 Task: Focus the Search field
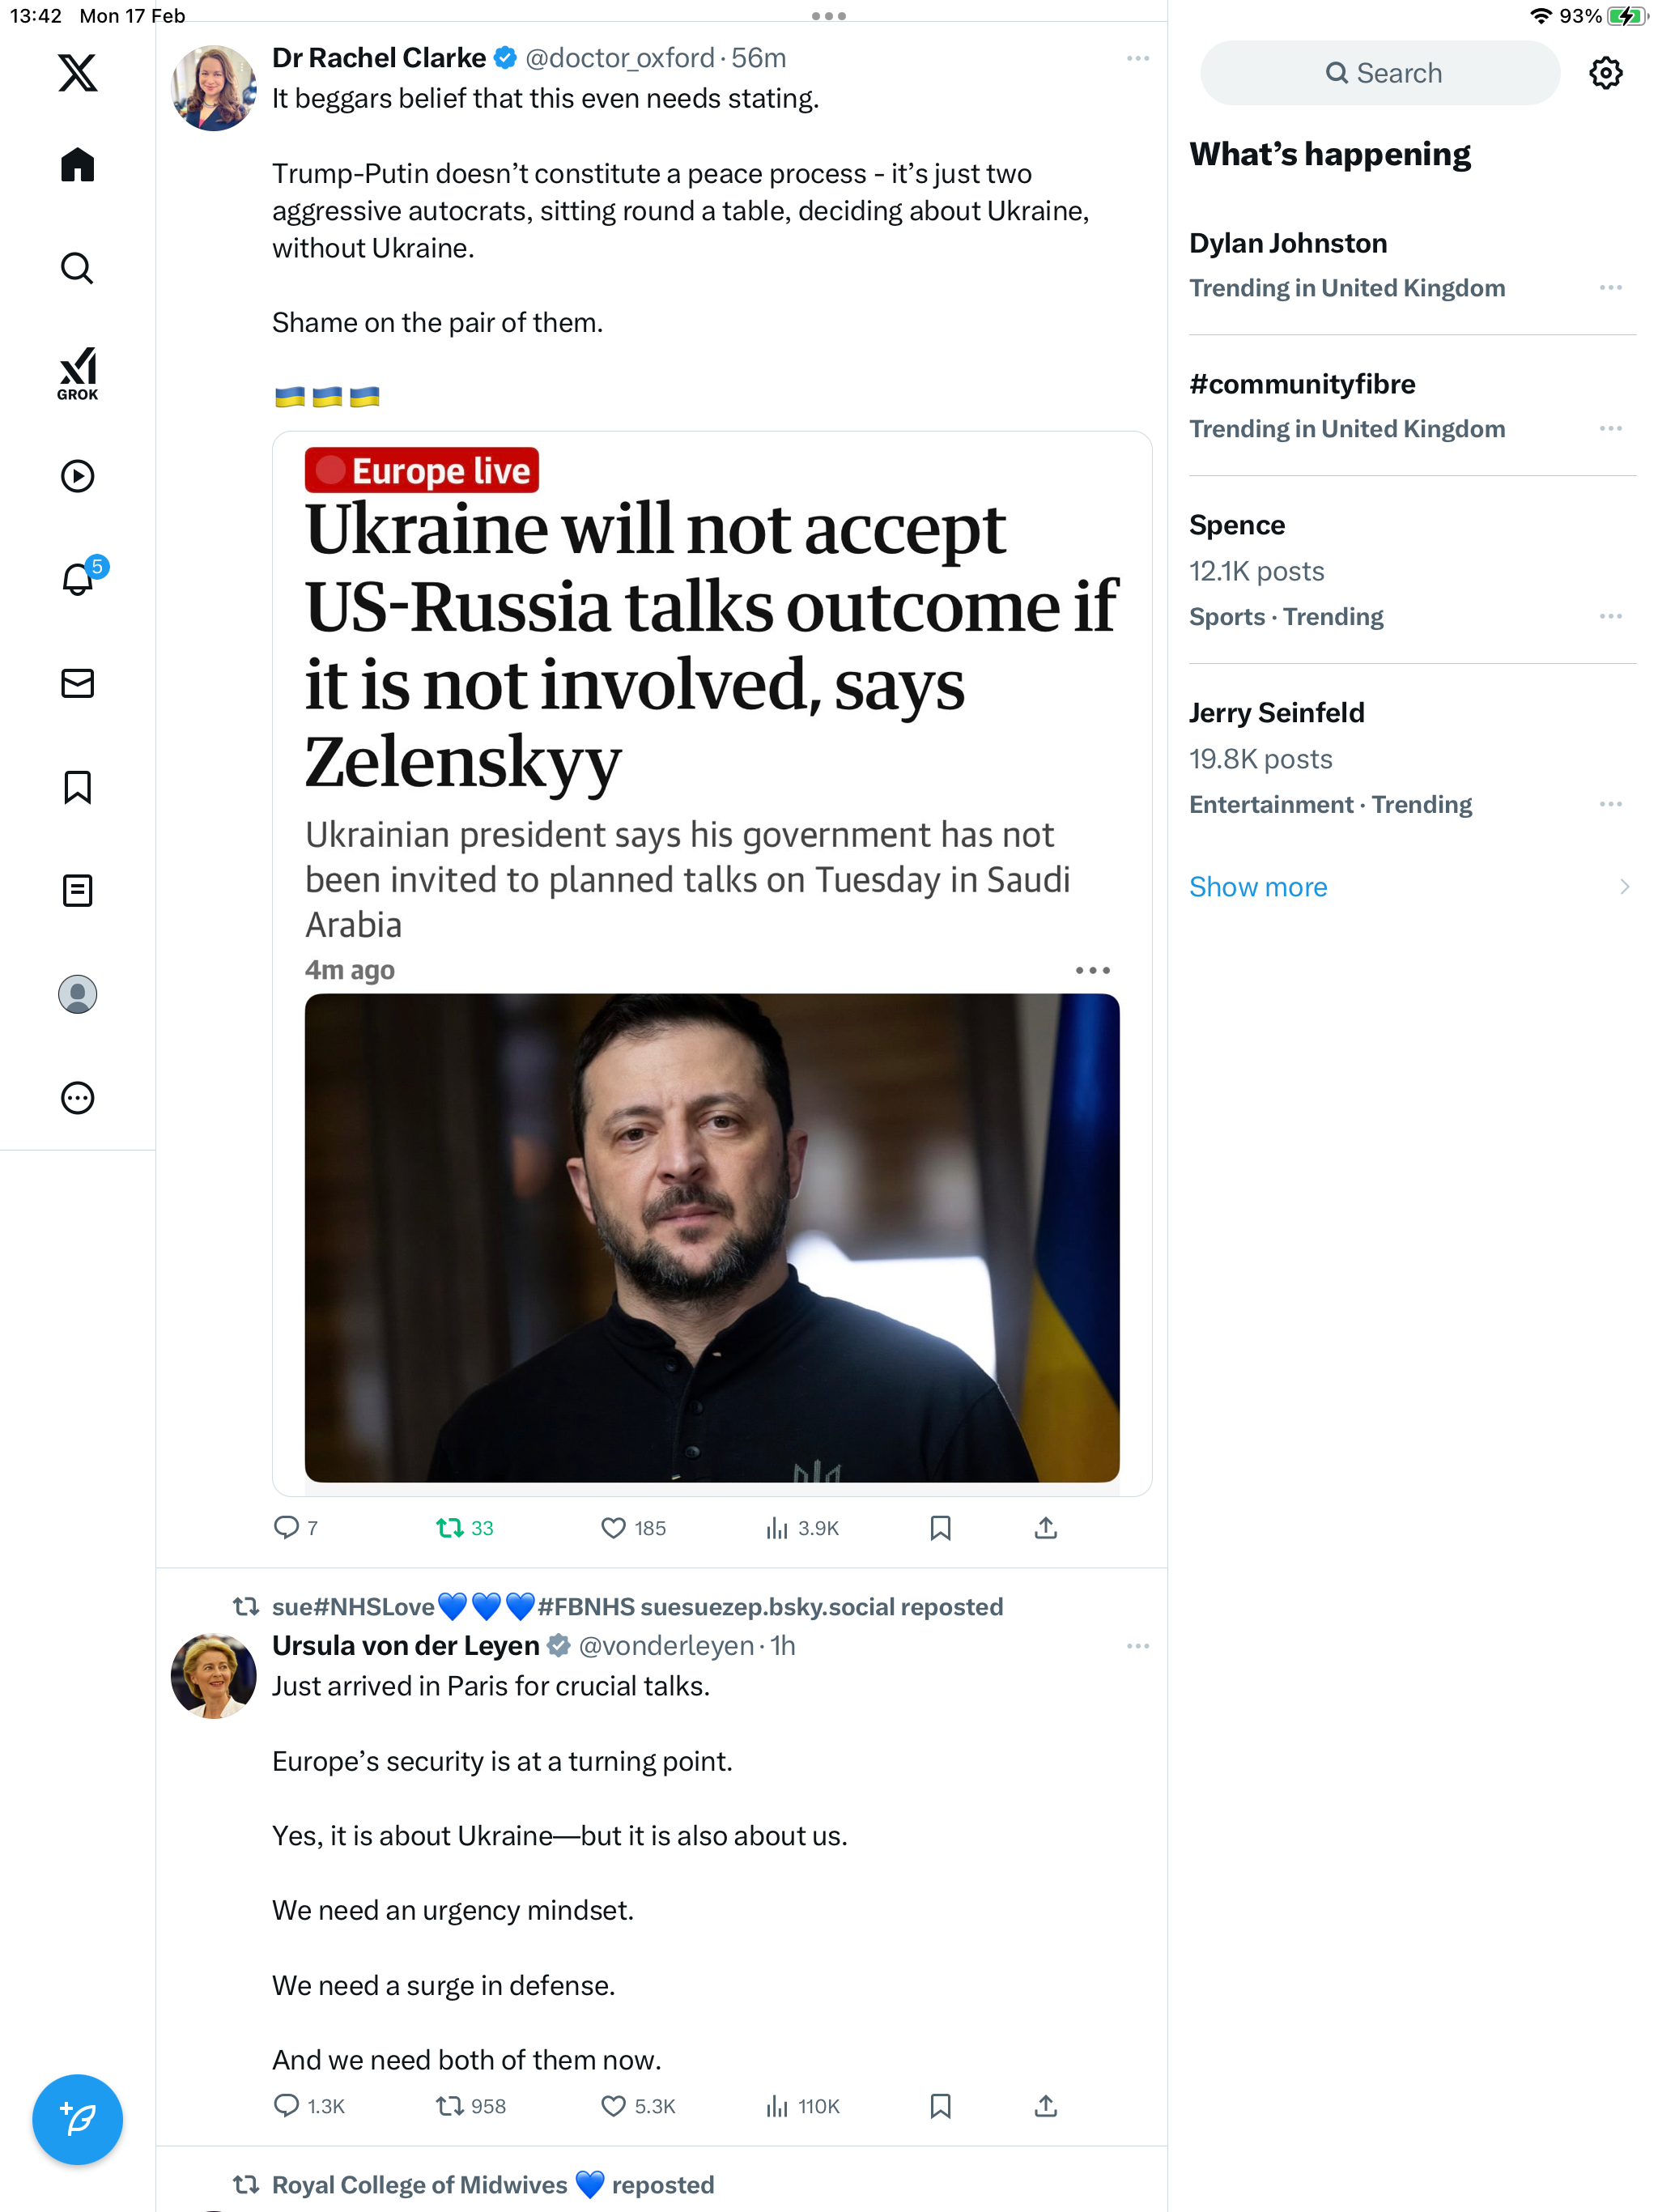(x=1380, y=73)
